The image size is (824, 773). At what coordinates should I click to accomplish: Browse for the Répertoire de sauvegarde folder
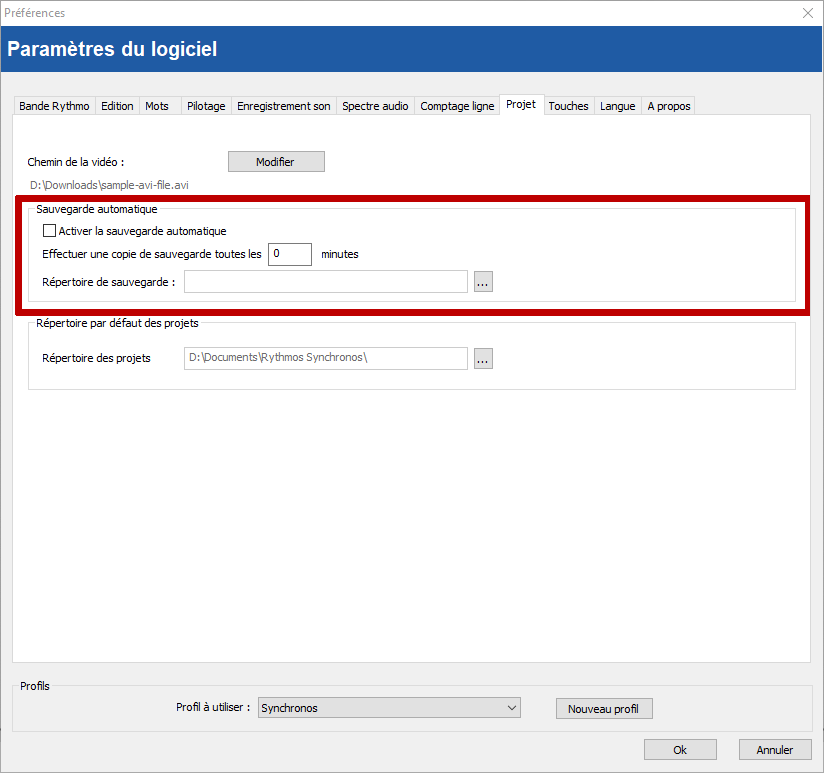(x=483, y=282)
